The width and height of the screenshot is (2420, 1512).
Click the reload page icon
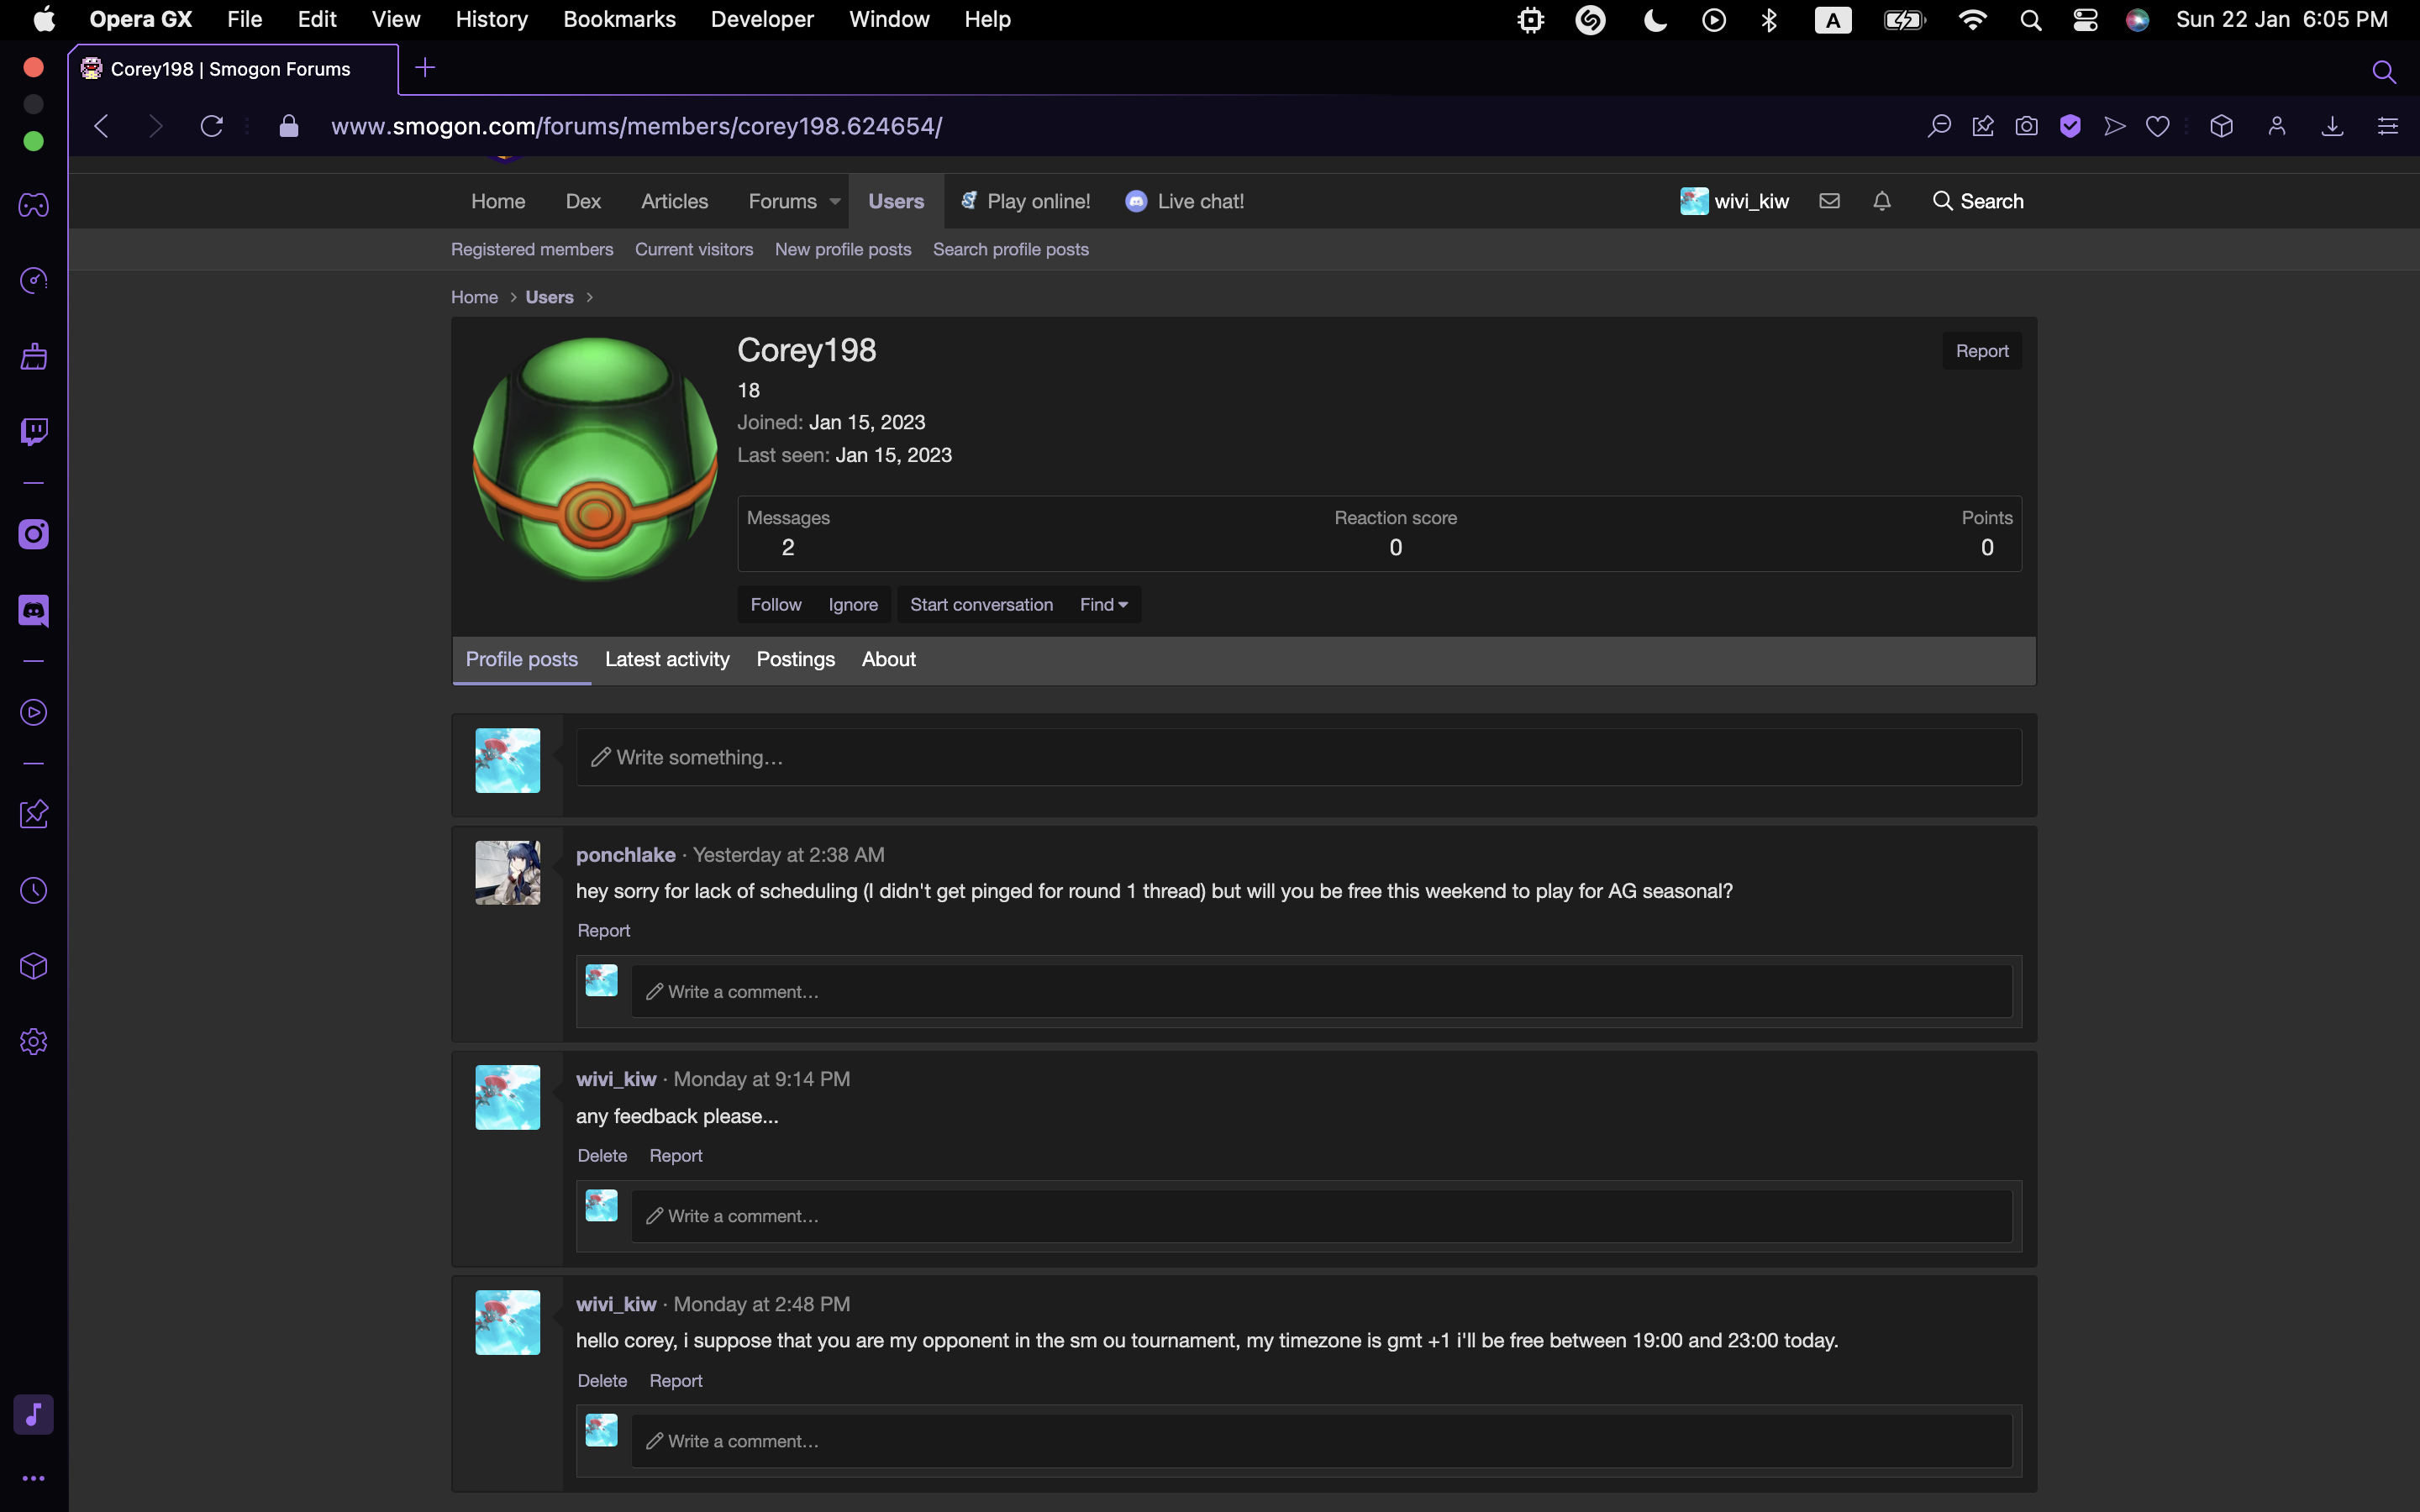(211, 126)
